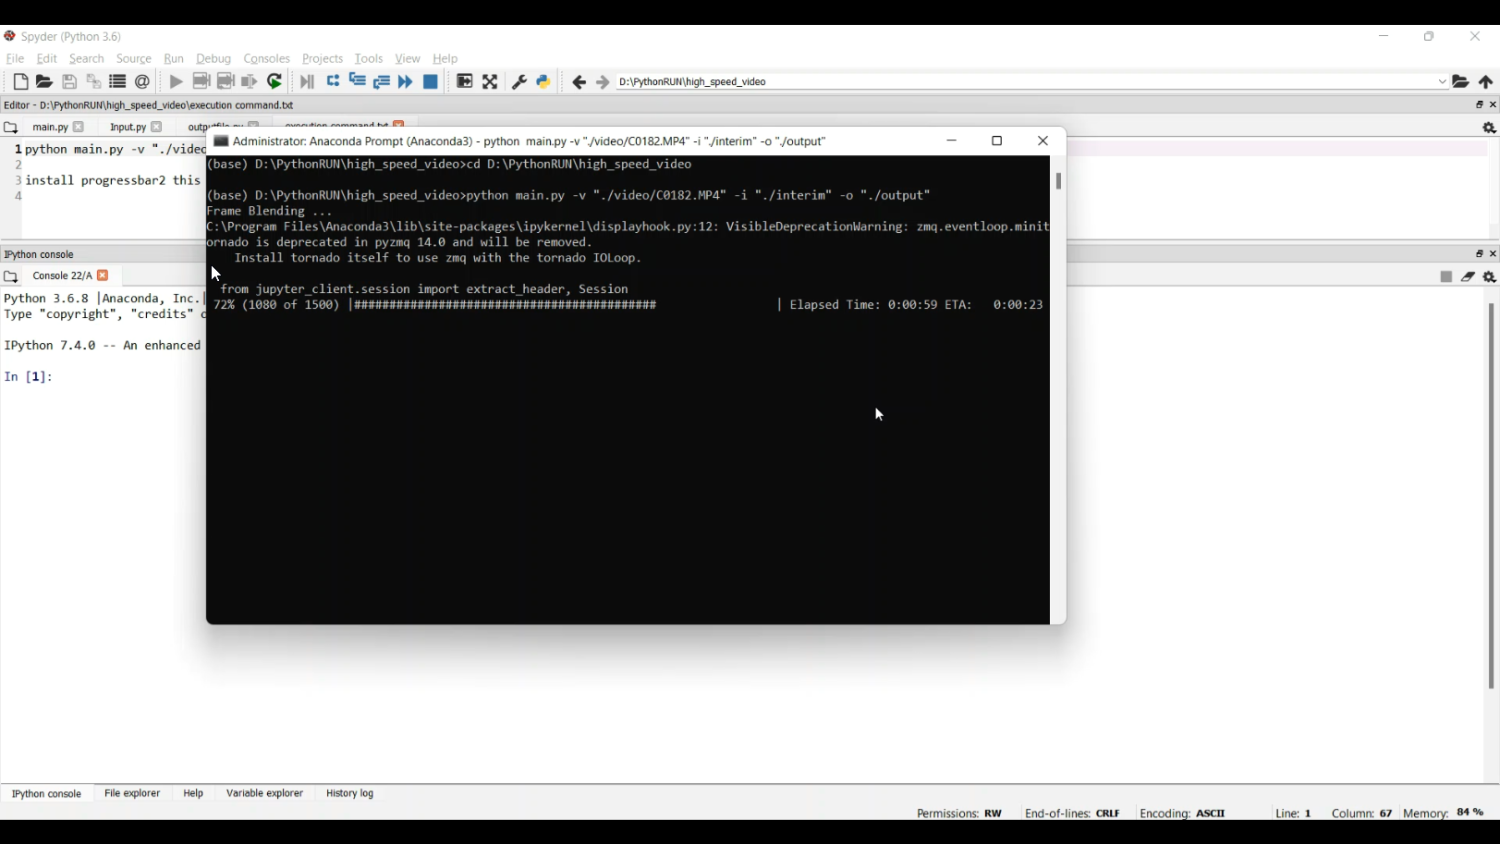Switch to the main.py editor tab
Image resolution: width=1500 pixels, height=844 pixels.
coord(49,128)
